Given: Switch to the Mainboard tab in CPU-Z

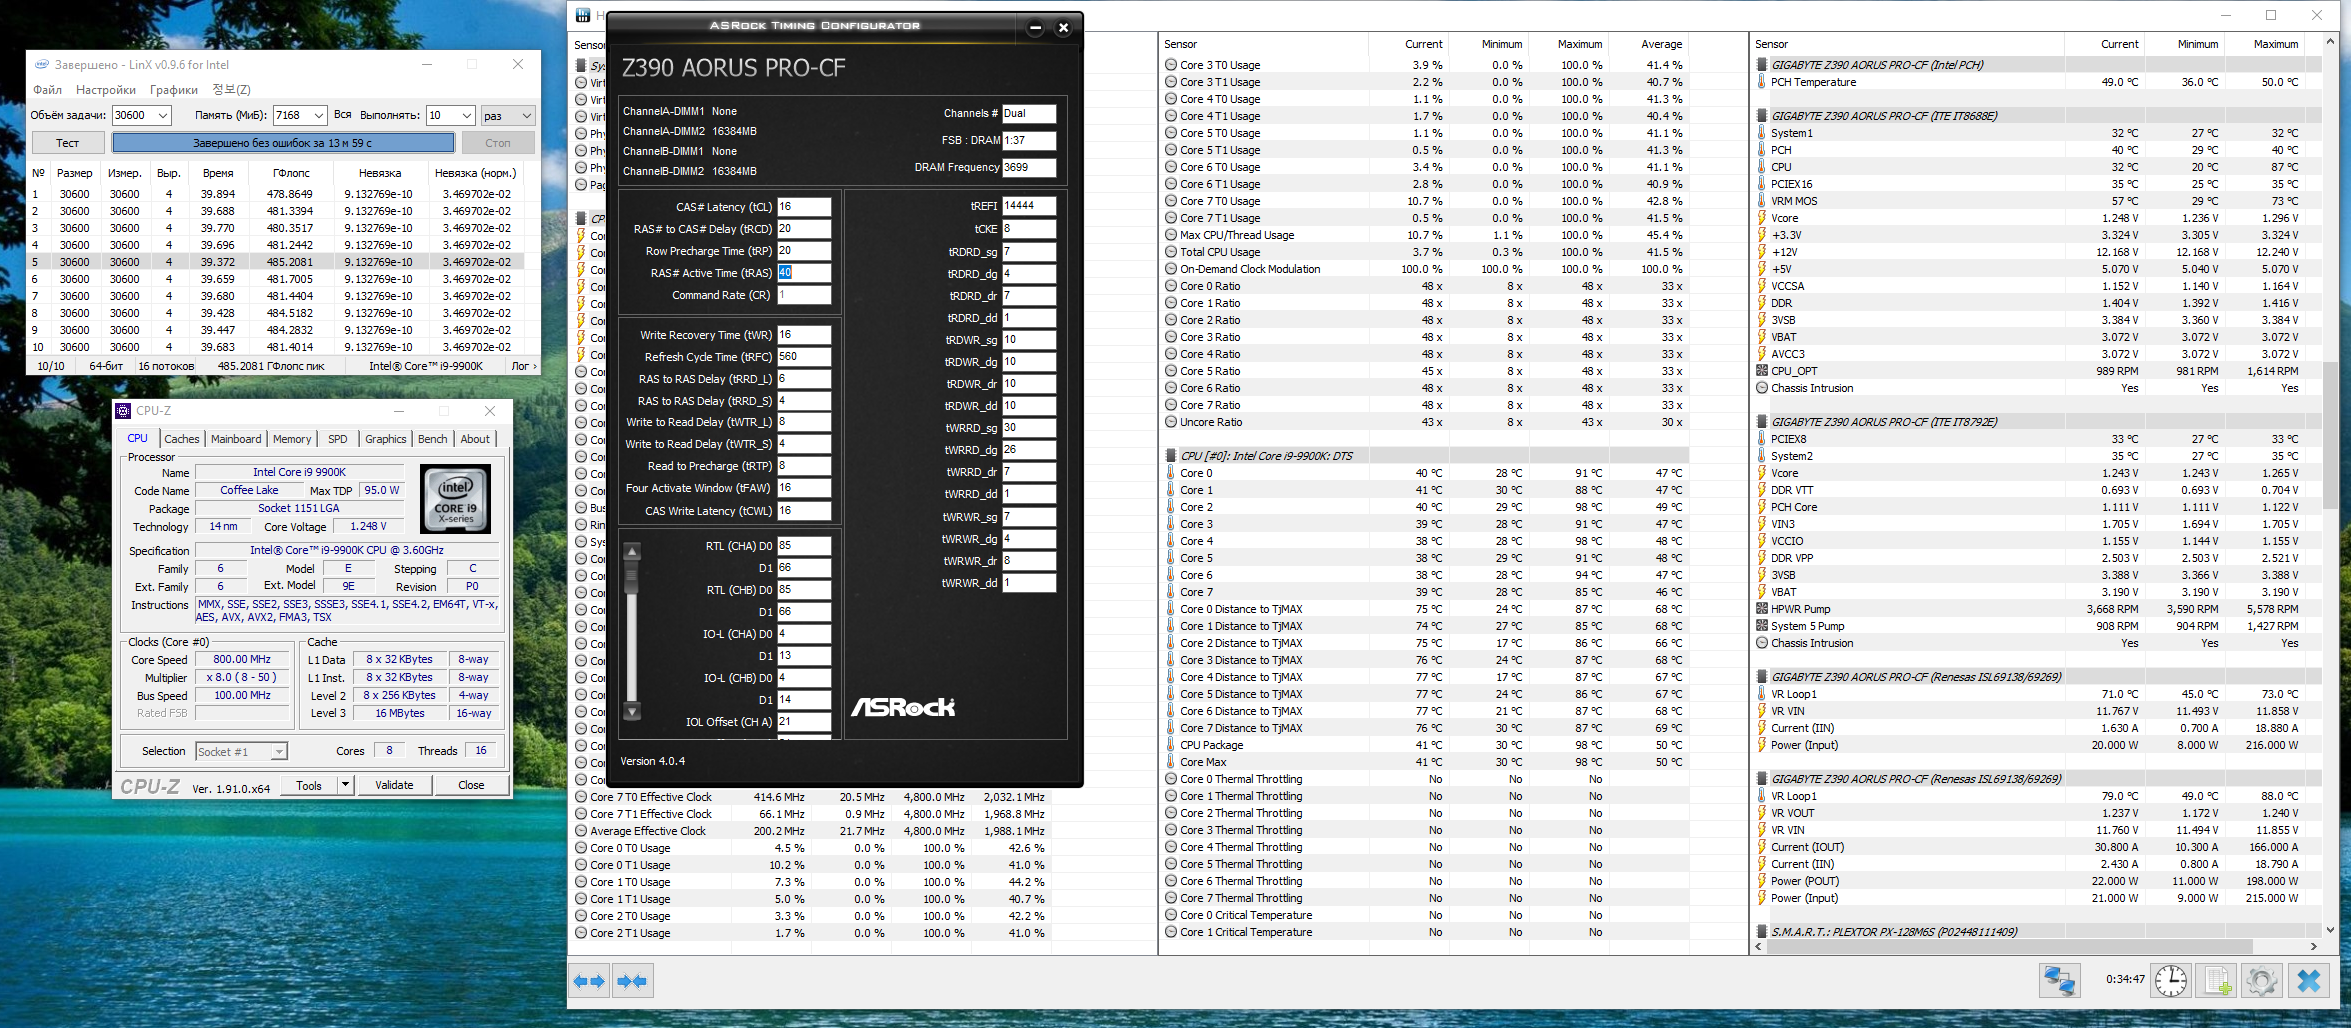Looking at the screenshot, I should pyautogui.click(x=236, y=439).
